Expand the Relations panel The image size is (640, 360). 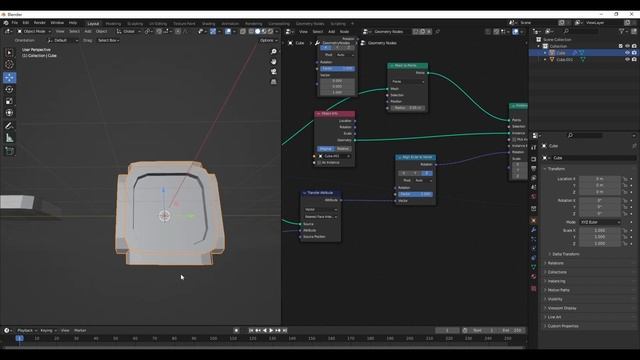tap(556, 263)
